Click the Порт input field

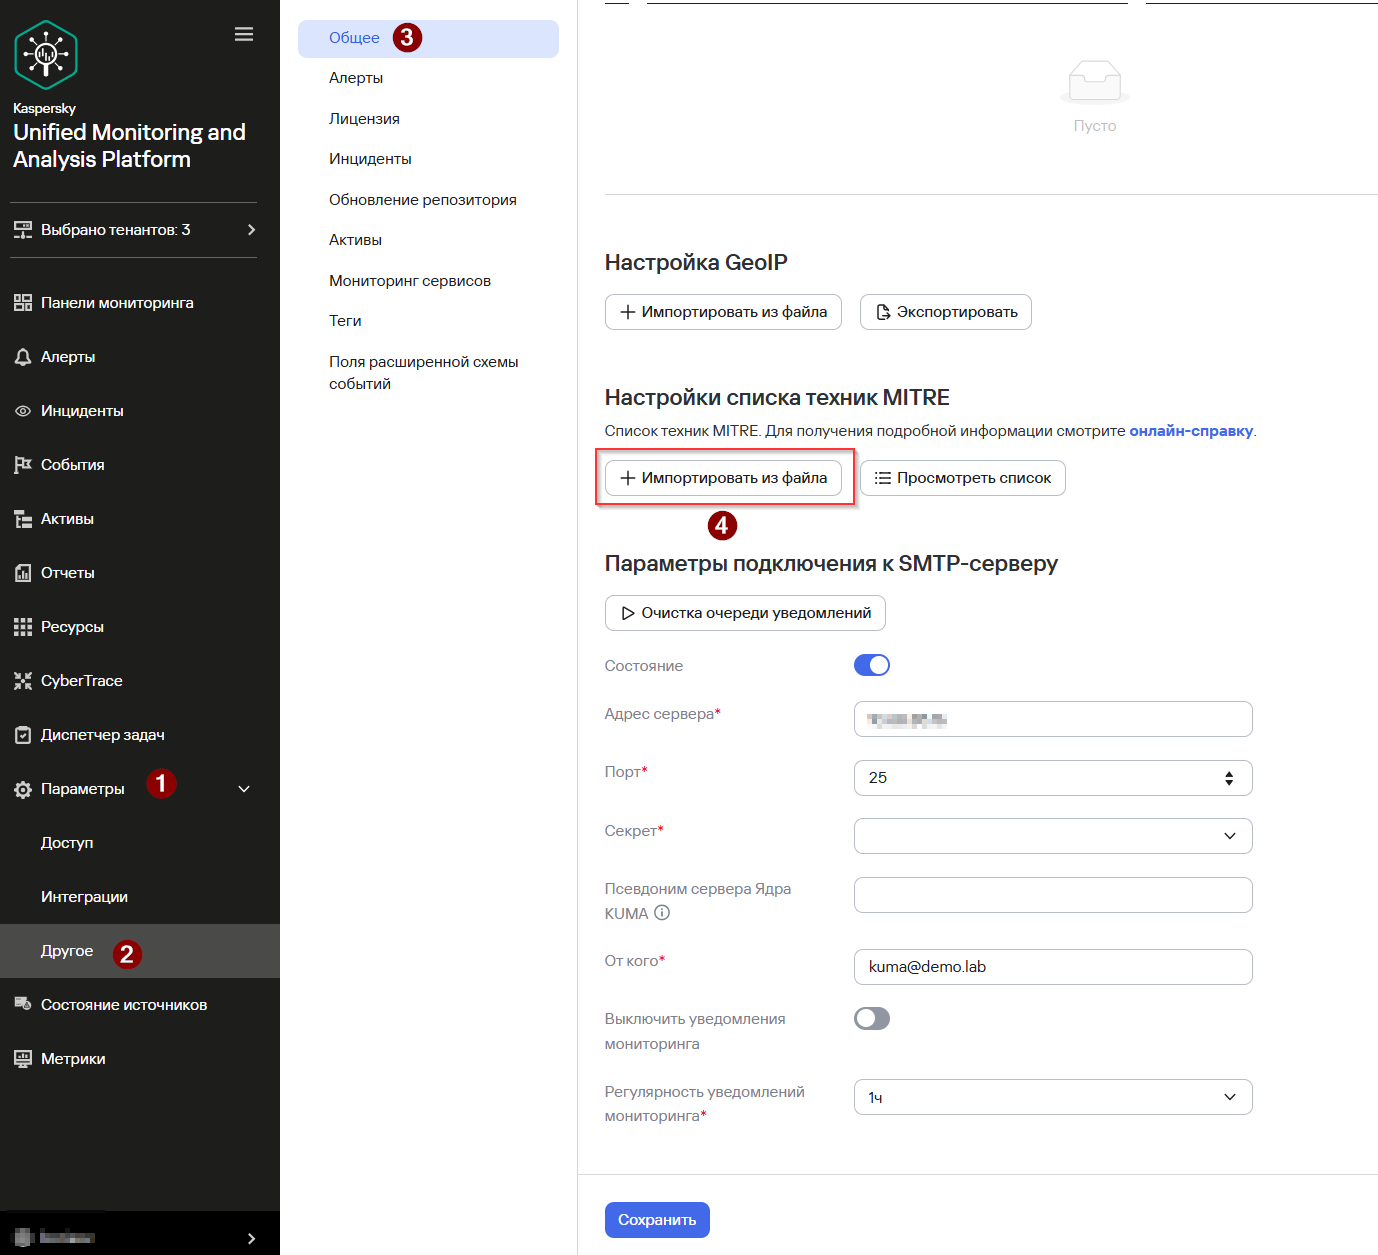[1053, 778]
